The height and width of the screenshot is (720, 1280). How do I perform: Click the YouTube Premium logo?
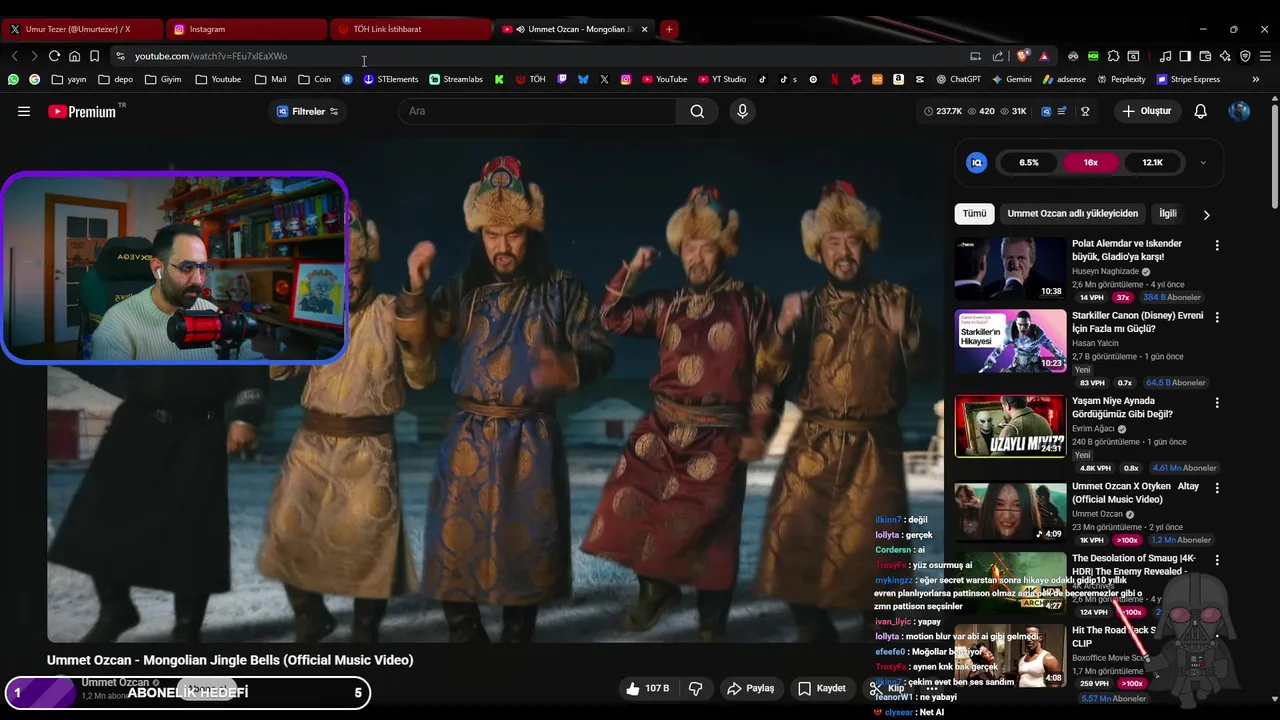click(82, 111)
